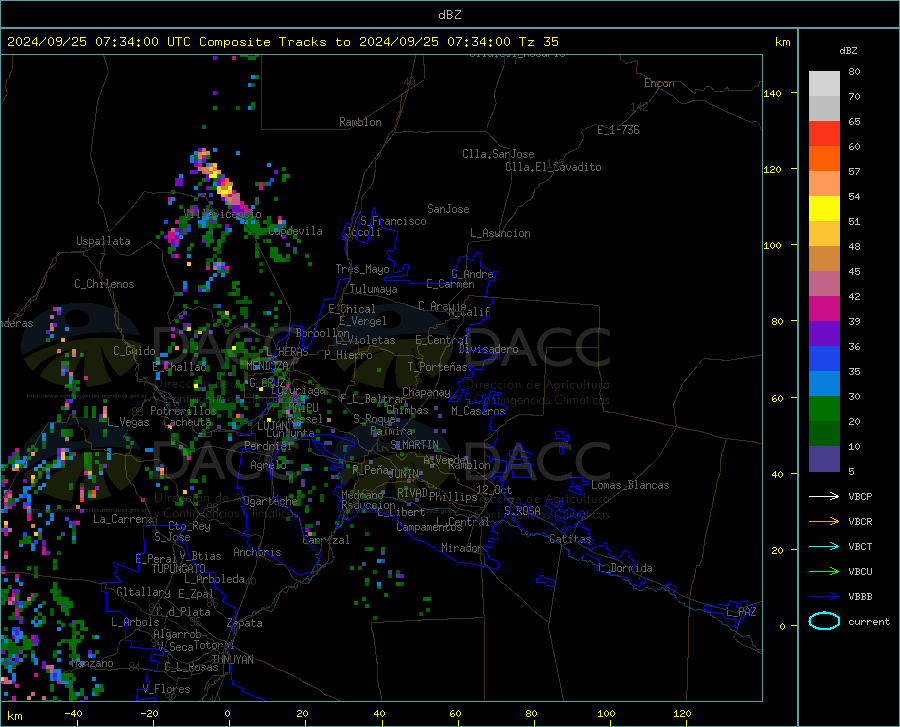Click the L_PAZ map label
This screenshot has height=727, width=900.
coord(741,612)
